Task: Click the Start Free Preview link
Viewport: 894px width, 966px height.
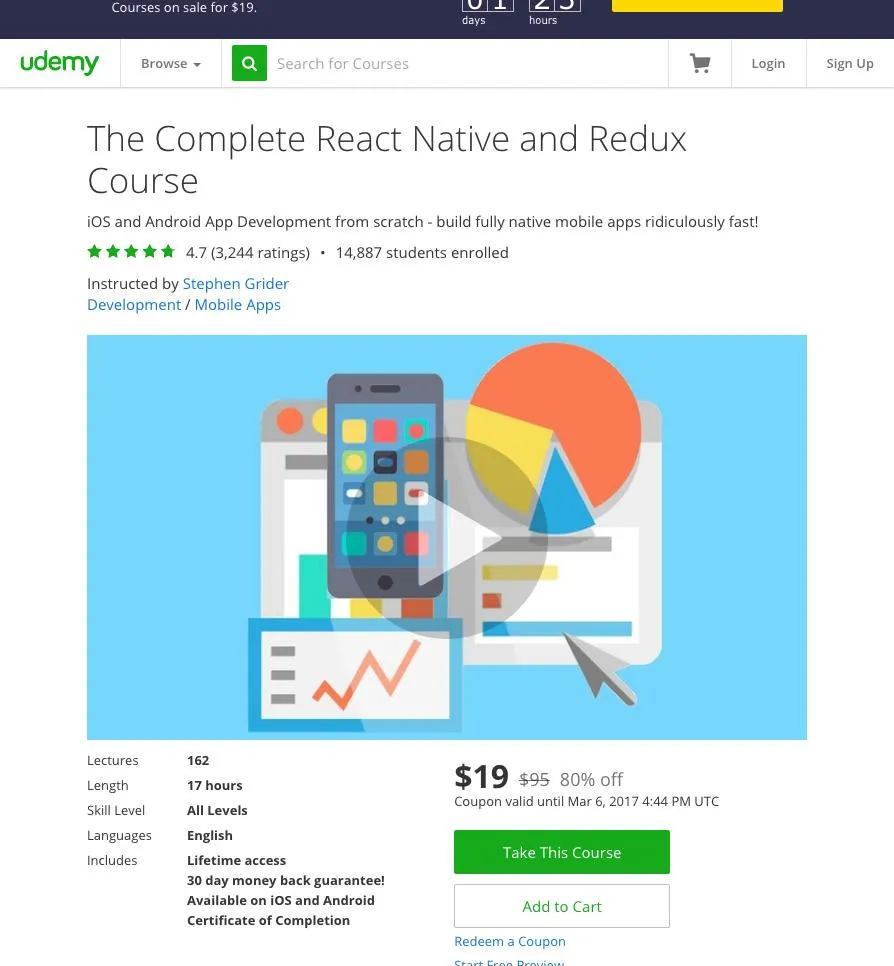Action: tap(509, 962)
